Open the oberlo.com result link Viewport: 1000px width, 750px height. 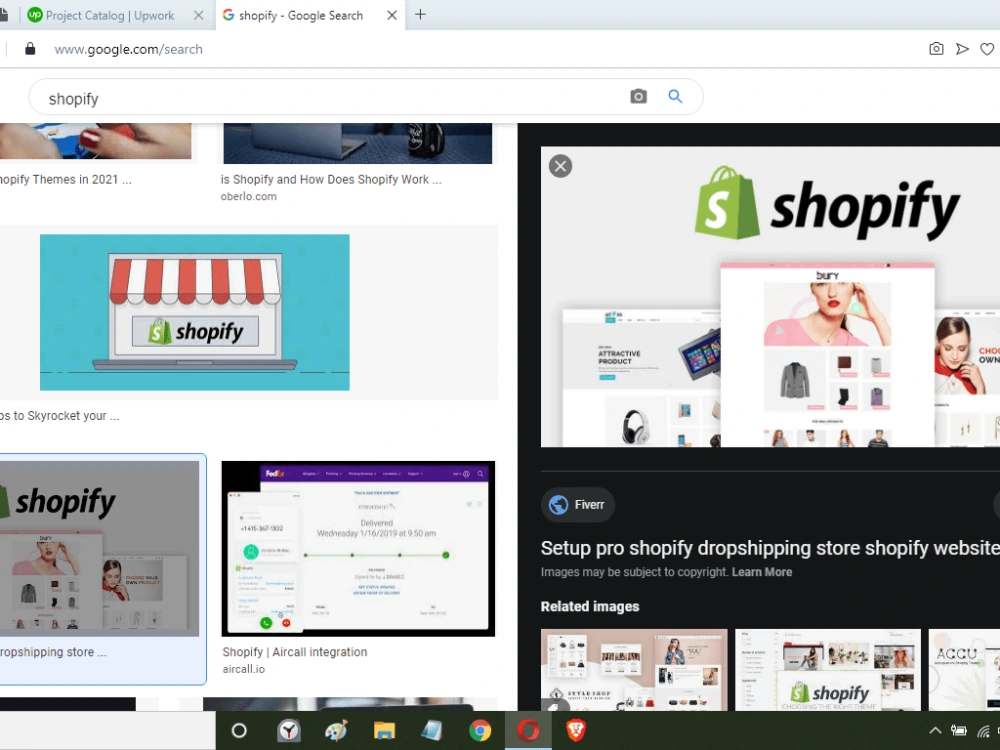click(x=249, y=196)
